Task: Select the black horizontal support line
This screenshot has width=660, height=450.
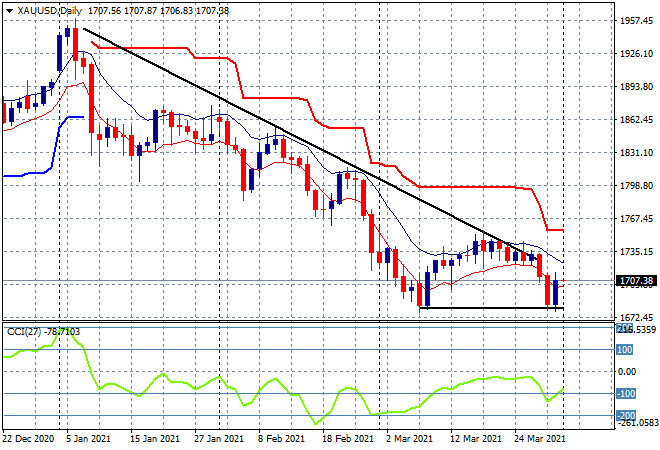Action: coord(492,308)
